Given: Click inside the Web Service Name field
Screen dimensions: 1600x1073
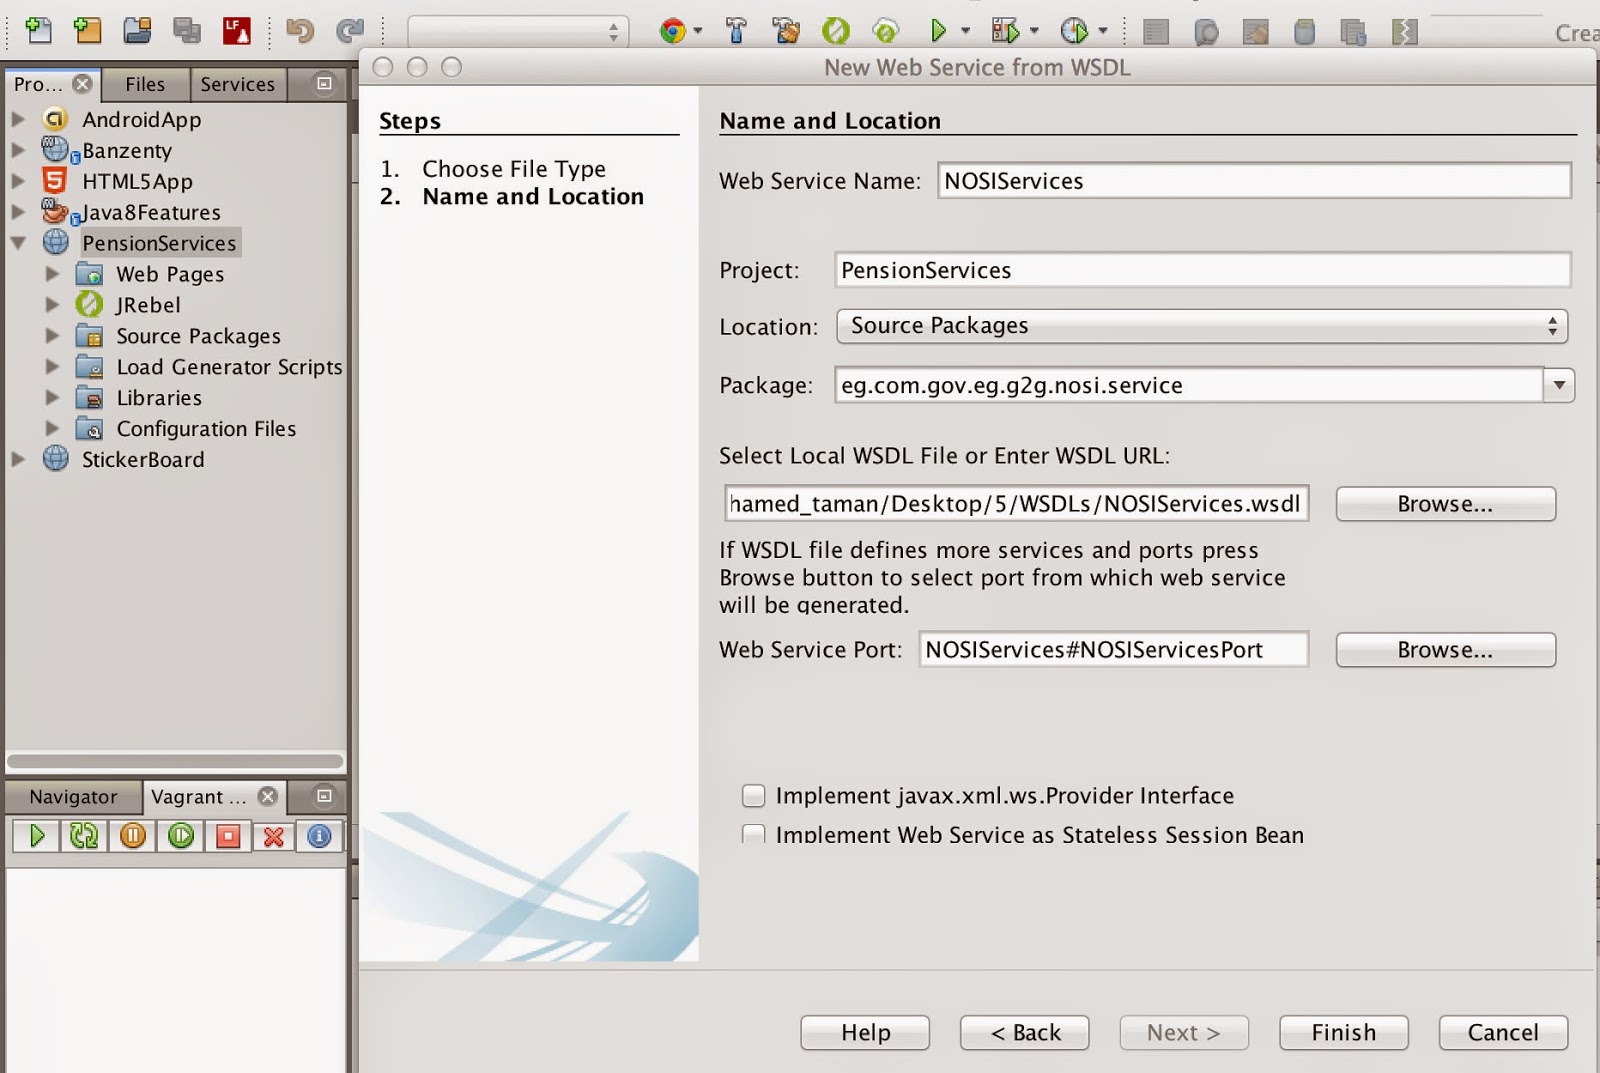Looking at the screenshot, I should [x=1250, y=181].
